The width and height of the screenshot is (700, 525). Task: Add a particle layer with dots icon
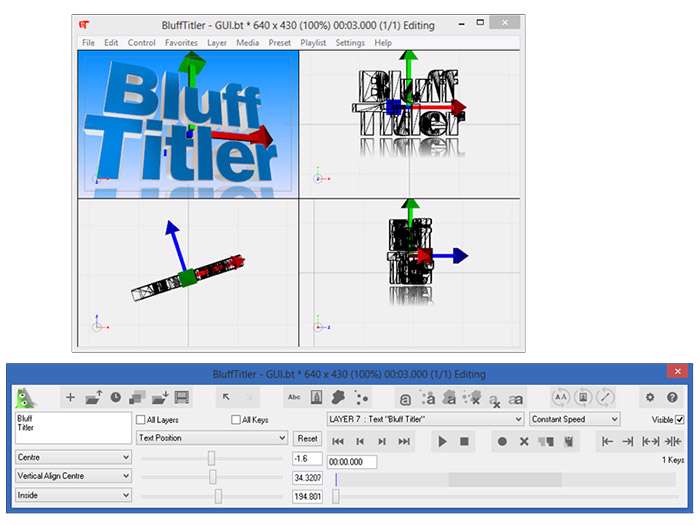[x=361, y=397]
